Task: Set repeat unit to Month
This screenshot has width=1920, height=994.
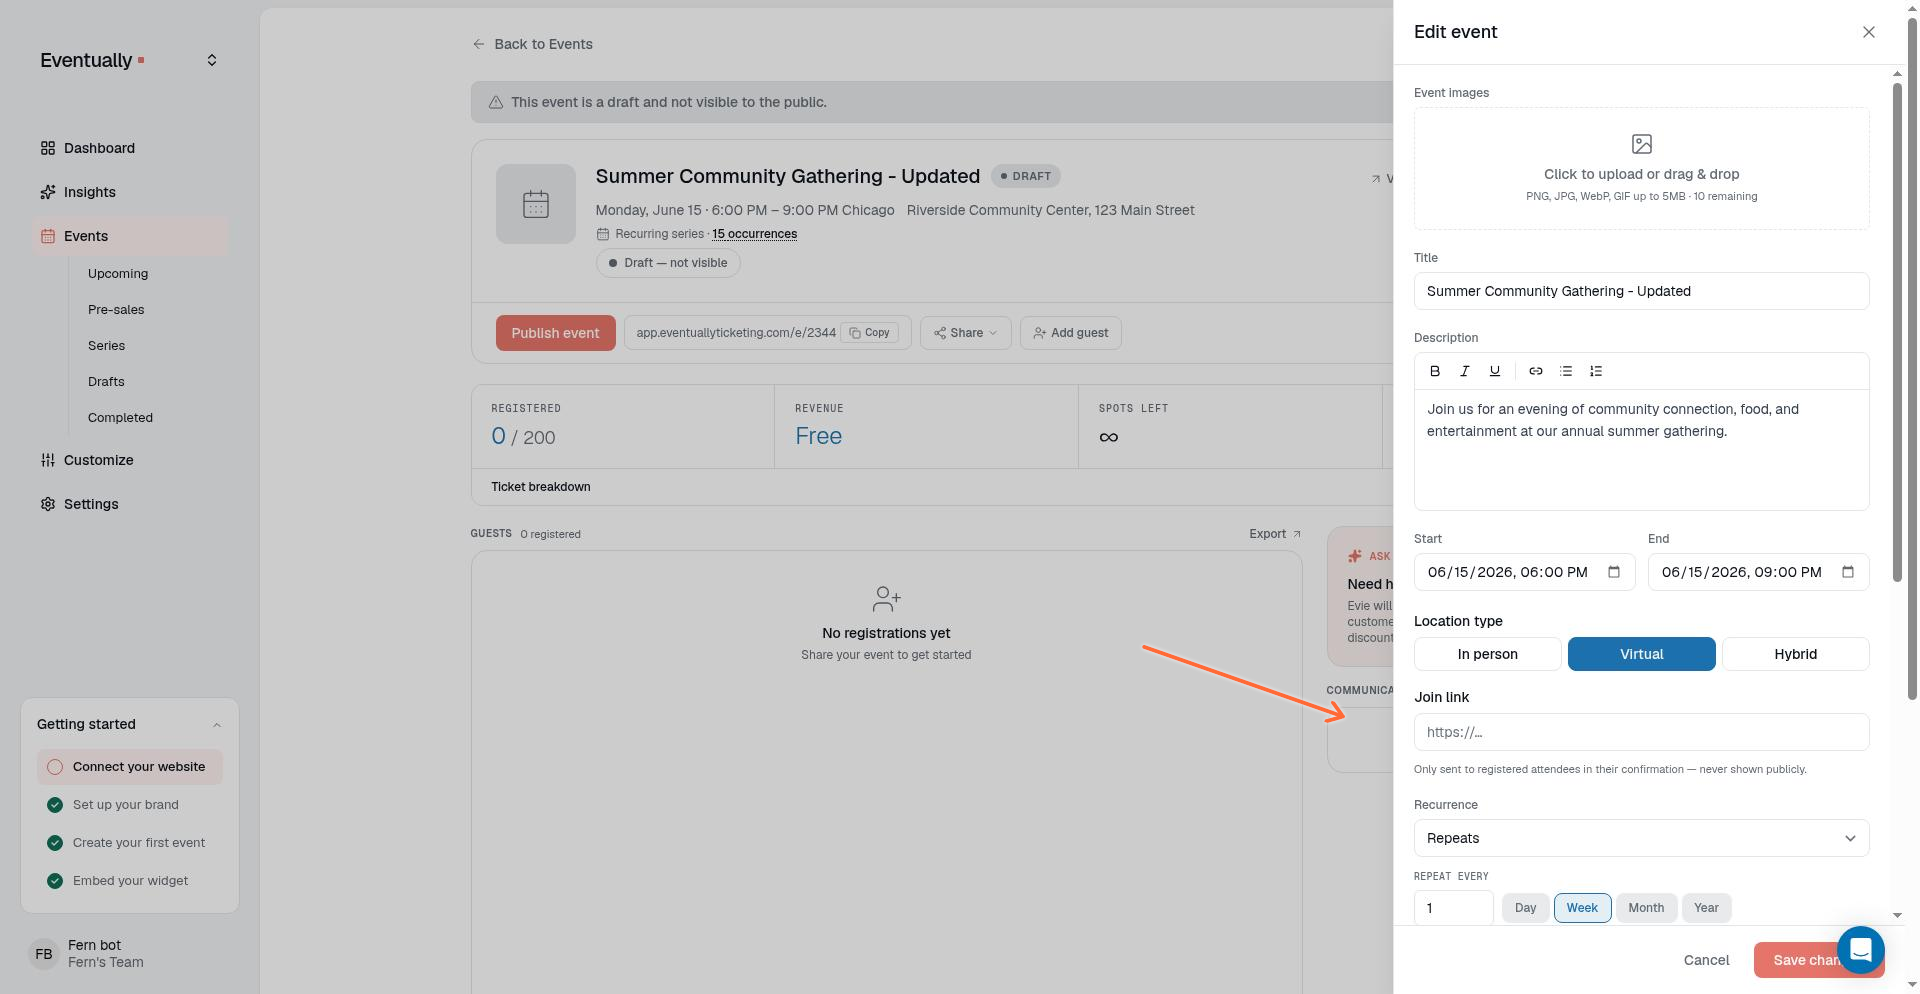Action: [1646, 908]
